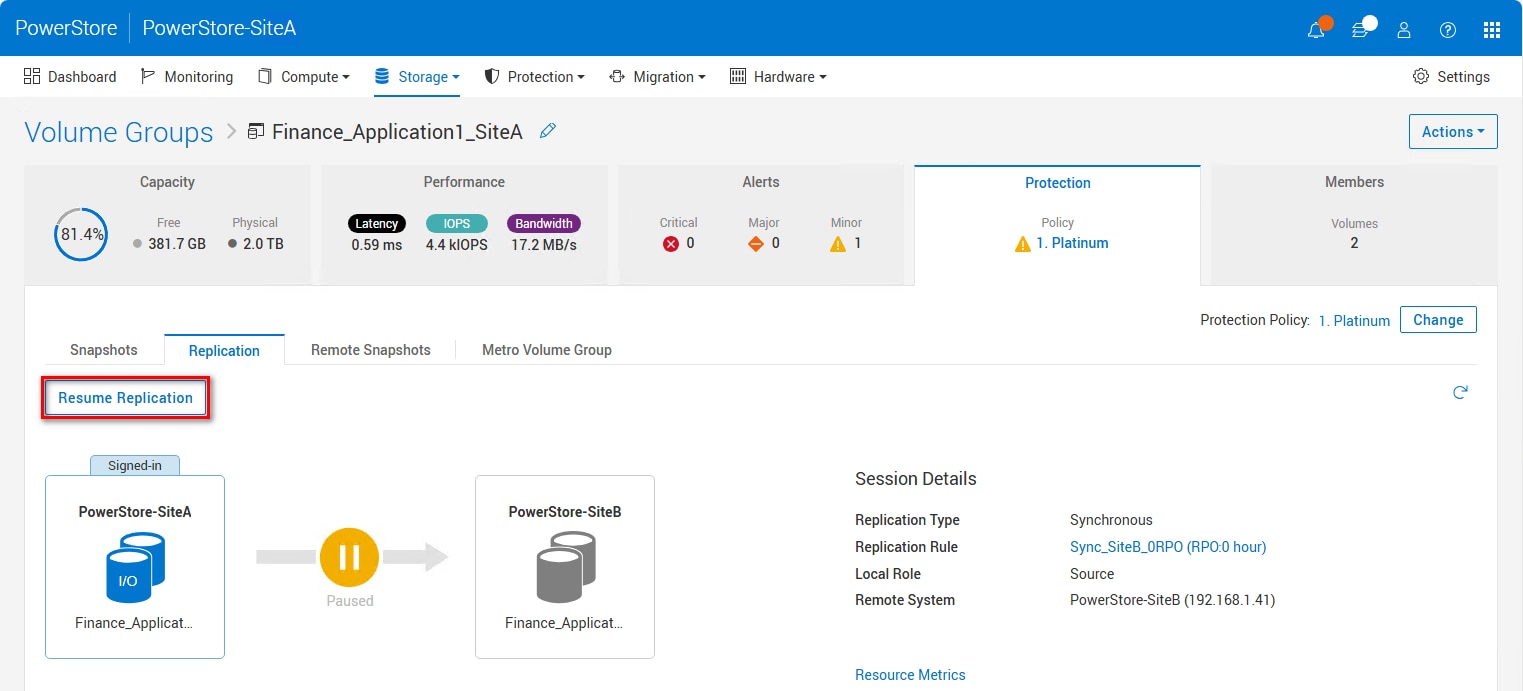Open the 1. Platinum protection policy link

click(x=1354, y=321)
